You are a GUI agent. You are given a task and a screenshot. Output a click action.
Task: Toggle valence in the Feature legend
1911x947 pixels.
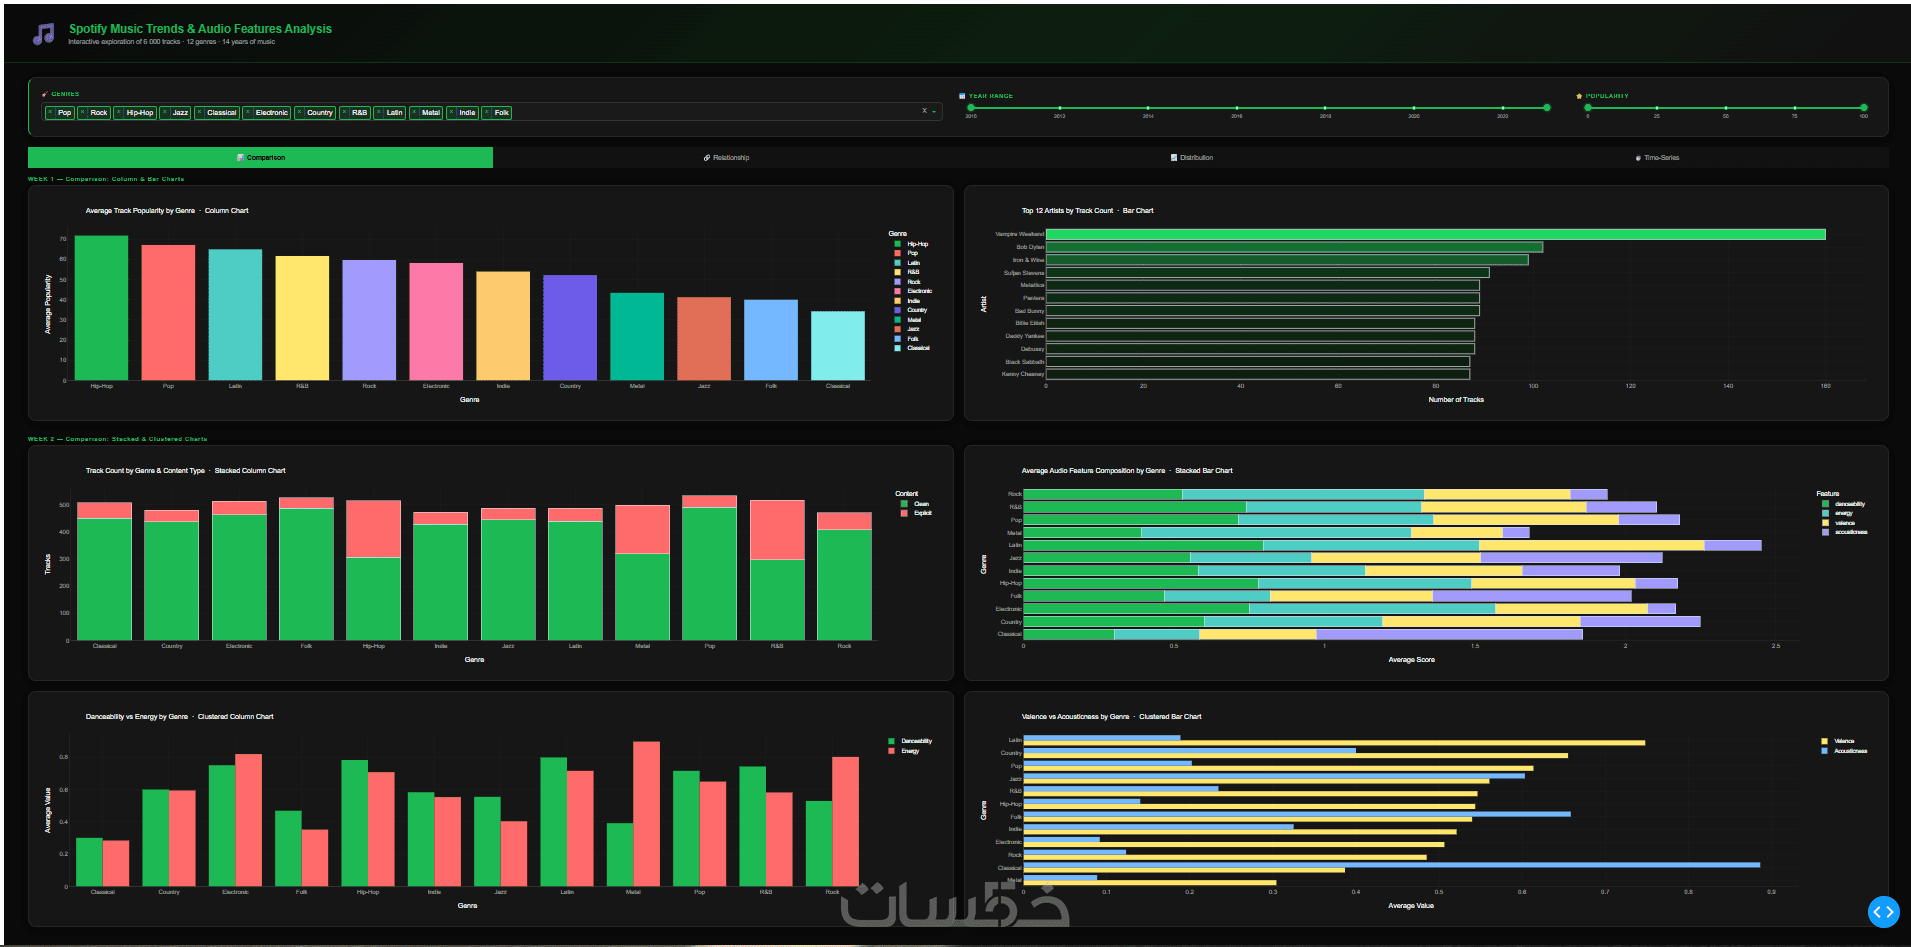tap(1839, 523)
